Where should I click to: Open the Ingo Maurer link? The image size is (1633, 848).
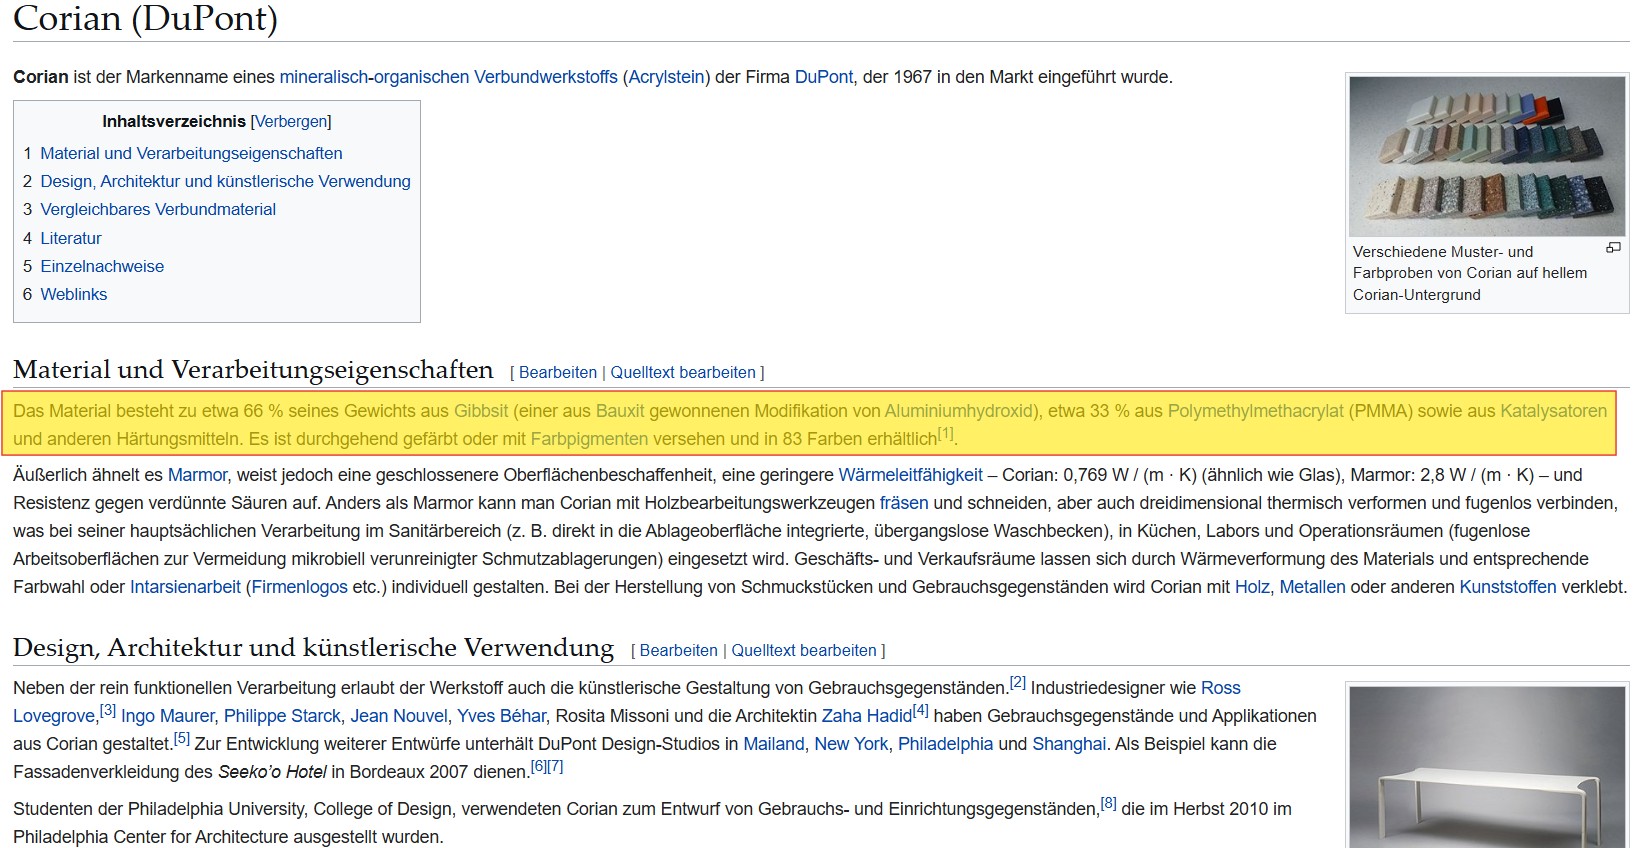[168, 716]
